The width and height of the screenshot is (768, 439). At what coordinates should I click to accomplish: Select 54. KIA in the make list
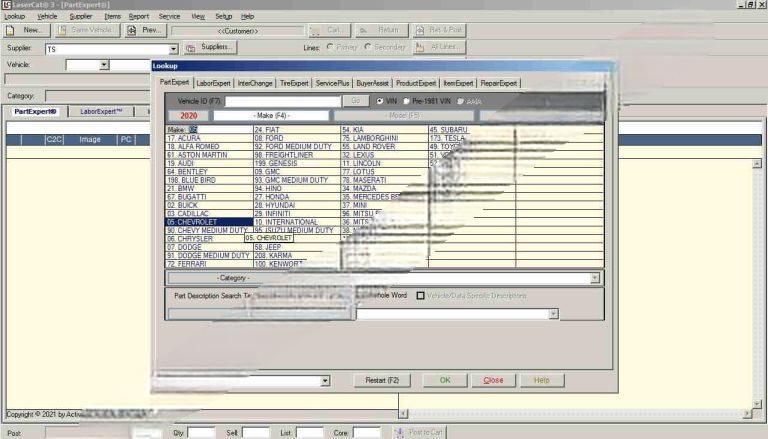pos(384,130)
